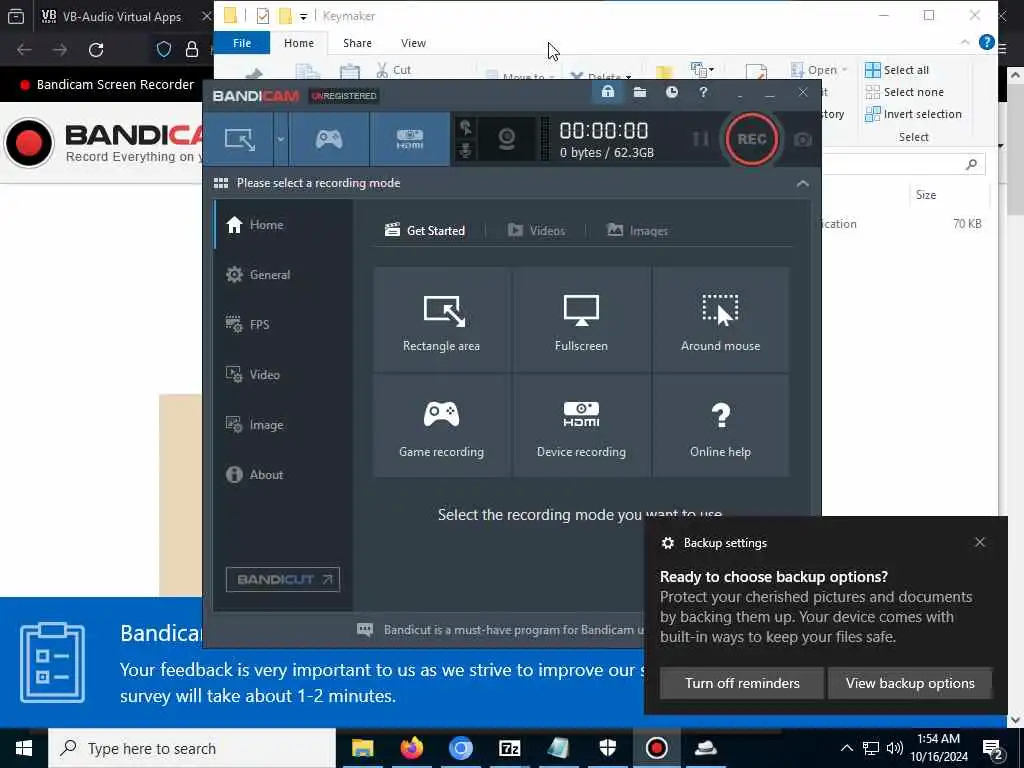This screenshot has width=1024, height=768.
Task: Open Quick Access toolbar dropdown arrow in Explorer
Action: 304,16
